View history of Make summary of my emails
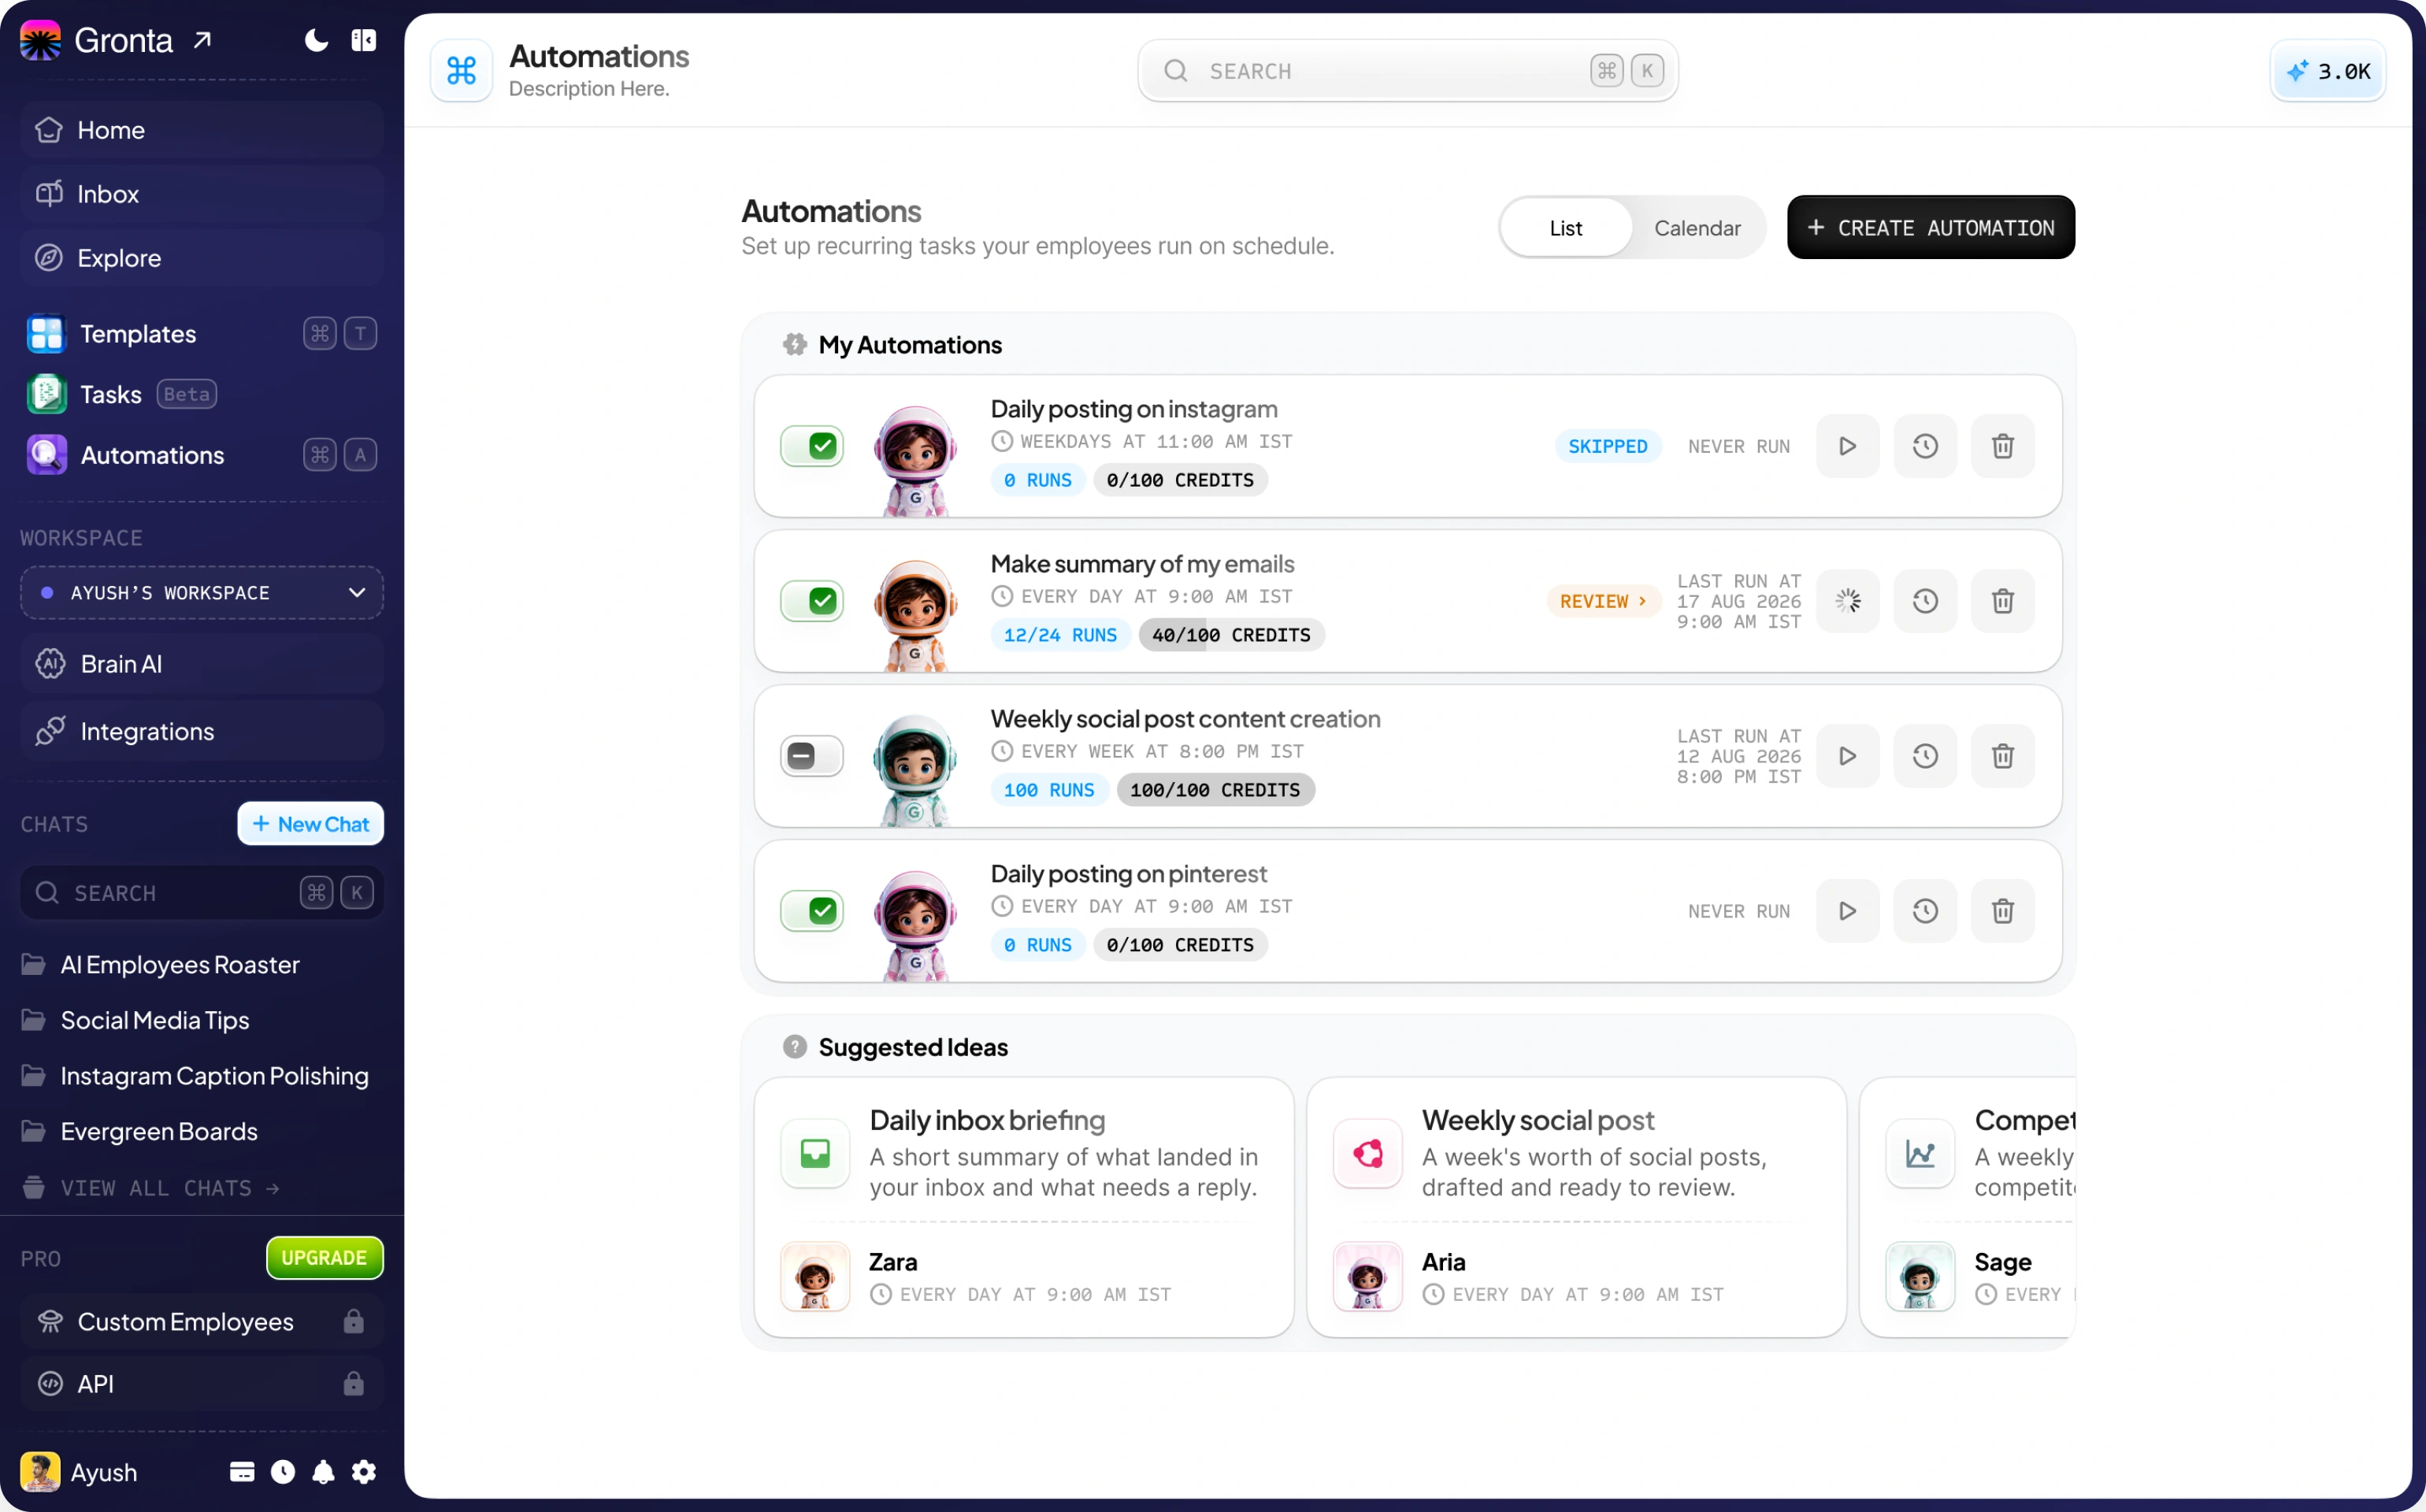This screenshot has height=1512, width=2426. [x=1925, y=601]
